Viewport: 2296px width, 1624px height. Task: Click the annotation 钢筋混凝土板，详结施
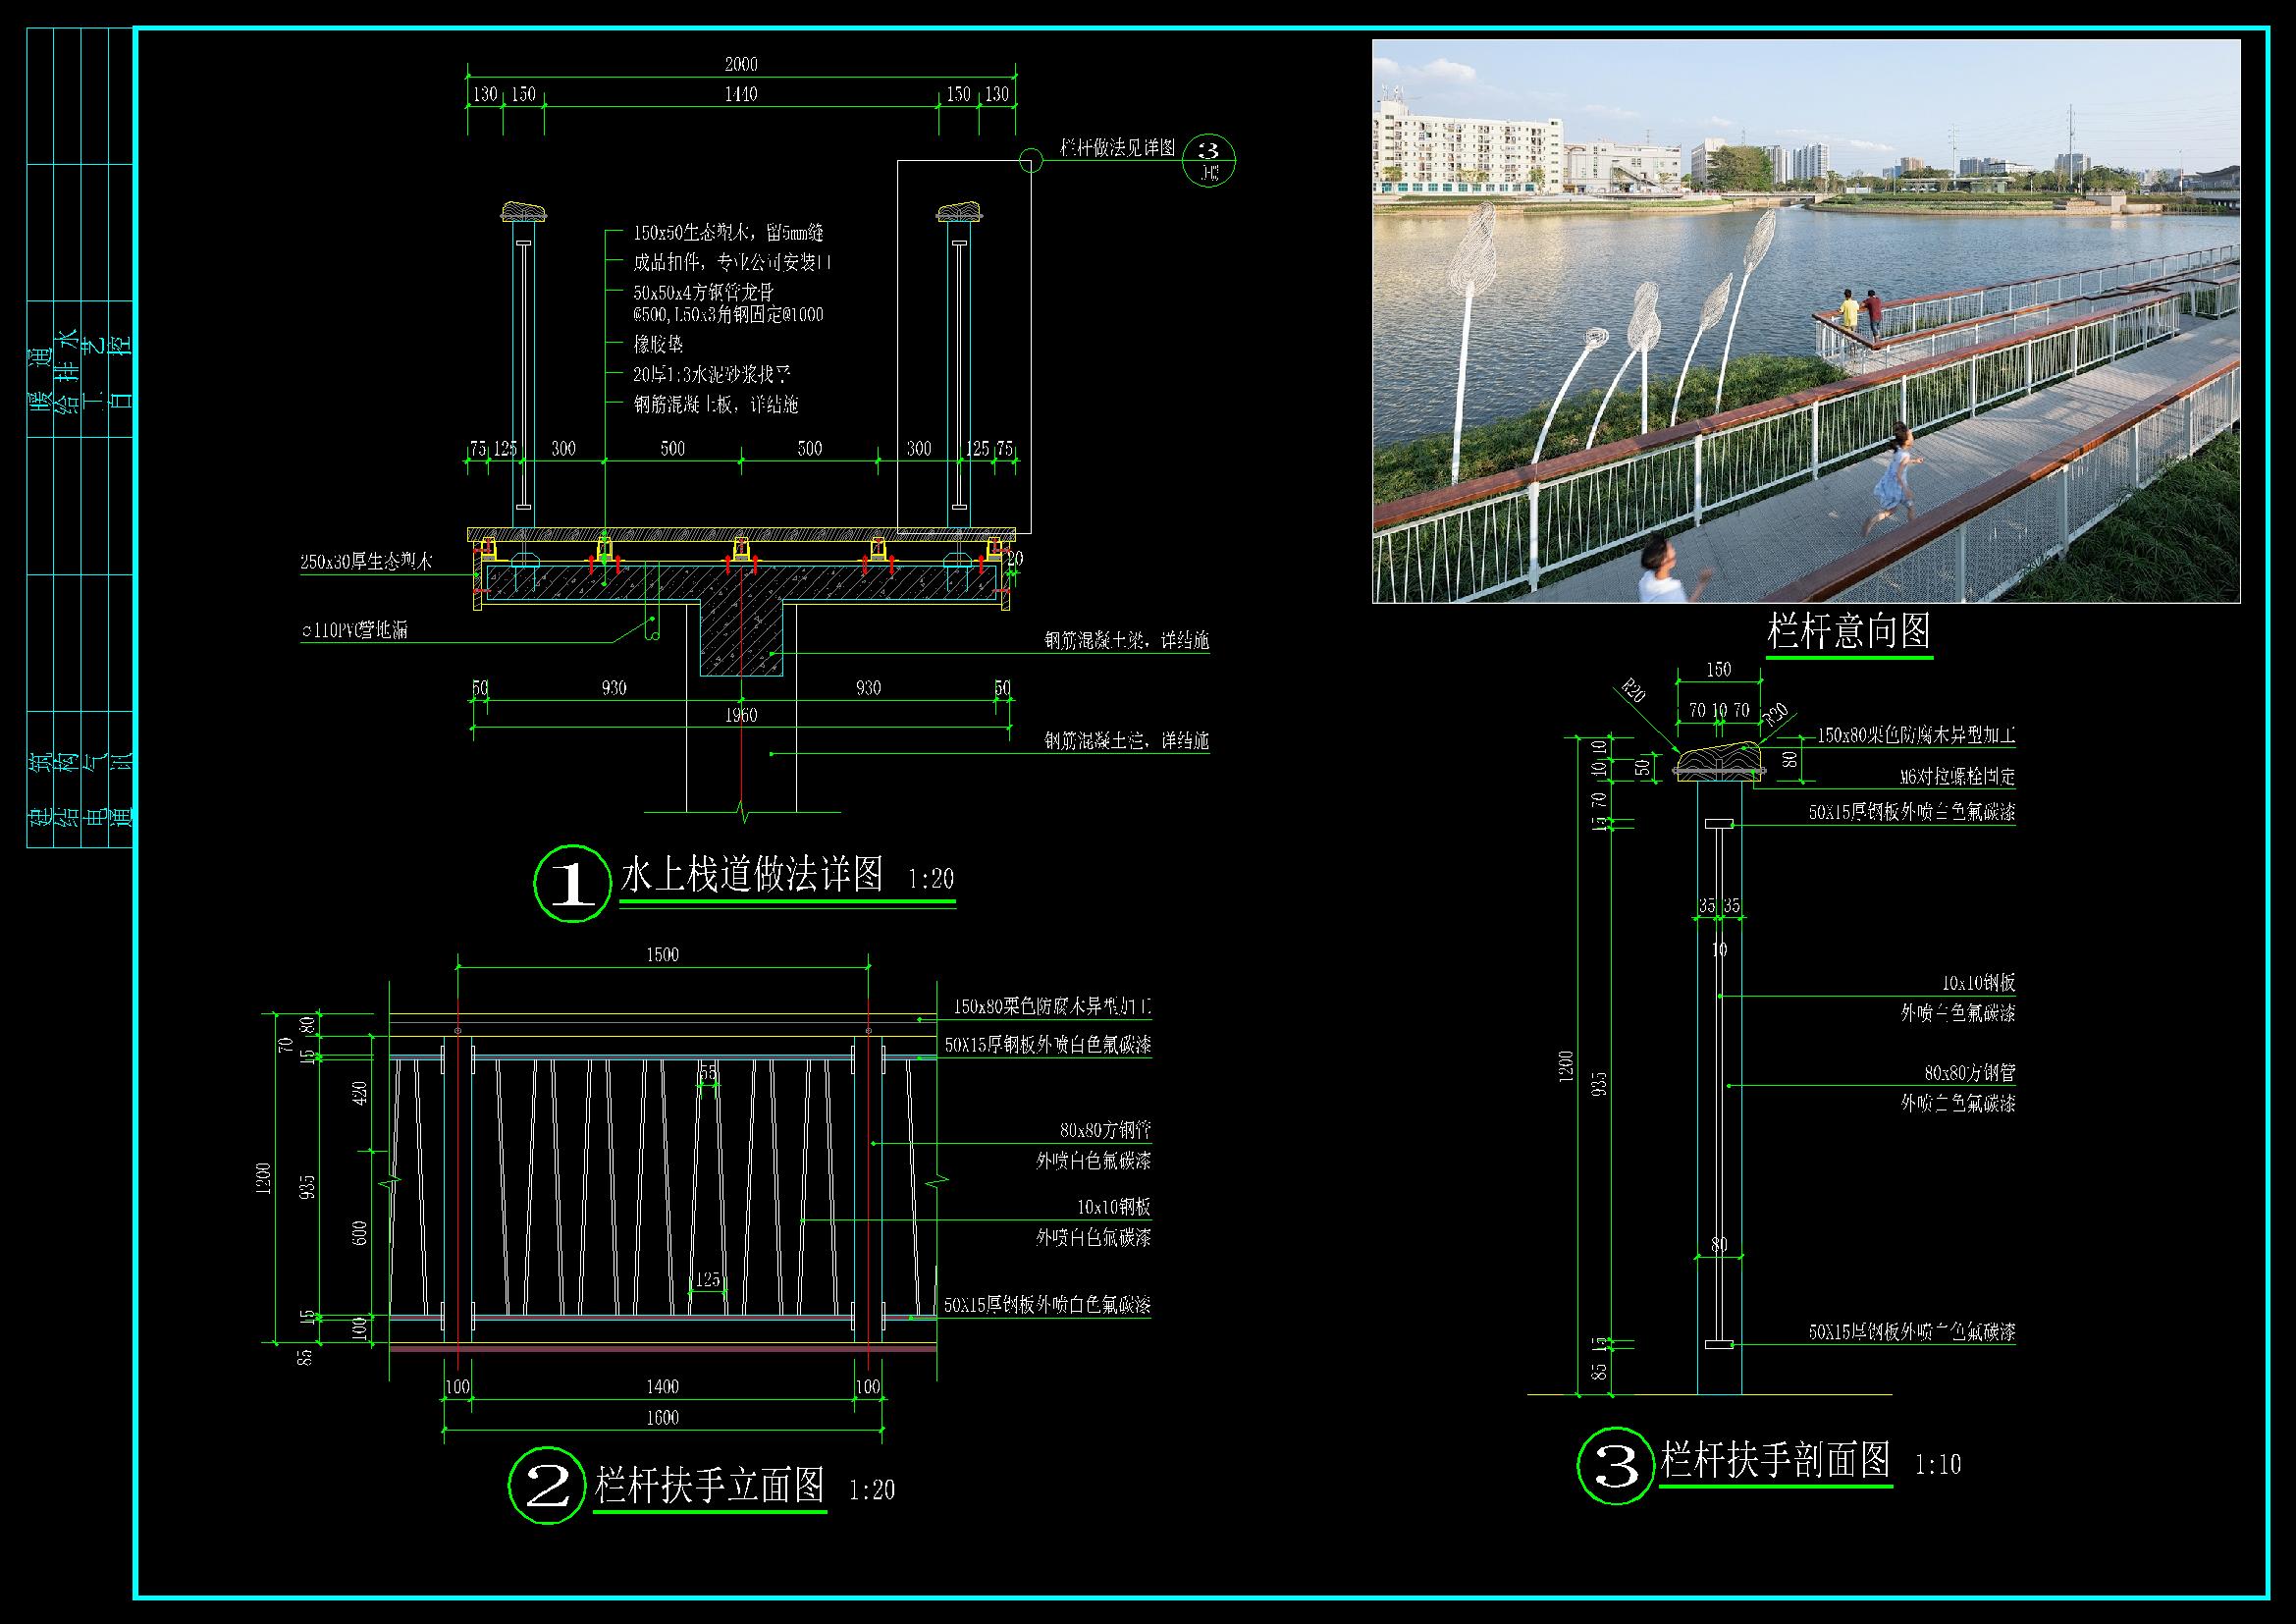pos(716,405)
